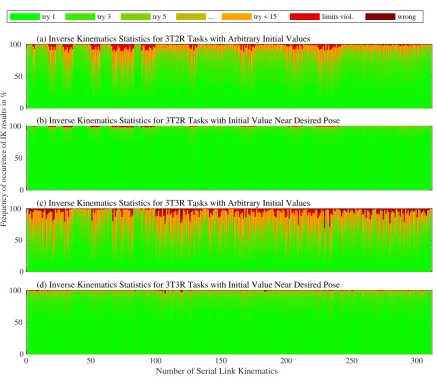437x380 pixels.
Task: Click the stacked bar area of subplot (c)
Action: [229, 240]
